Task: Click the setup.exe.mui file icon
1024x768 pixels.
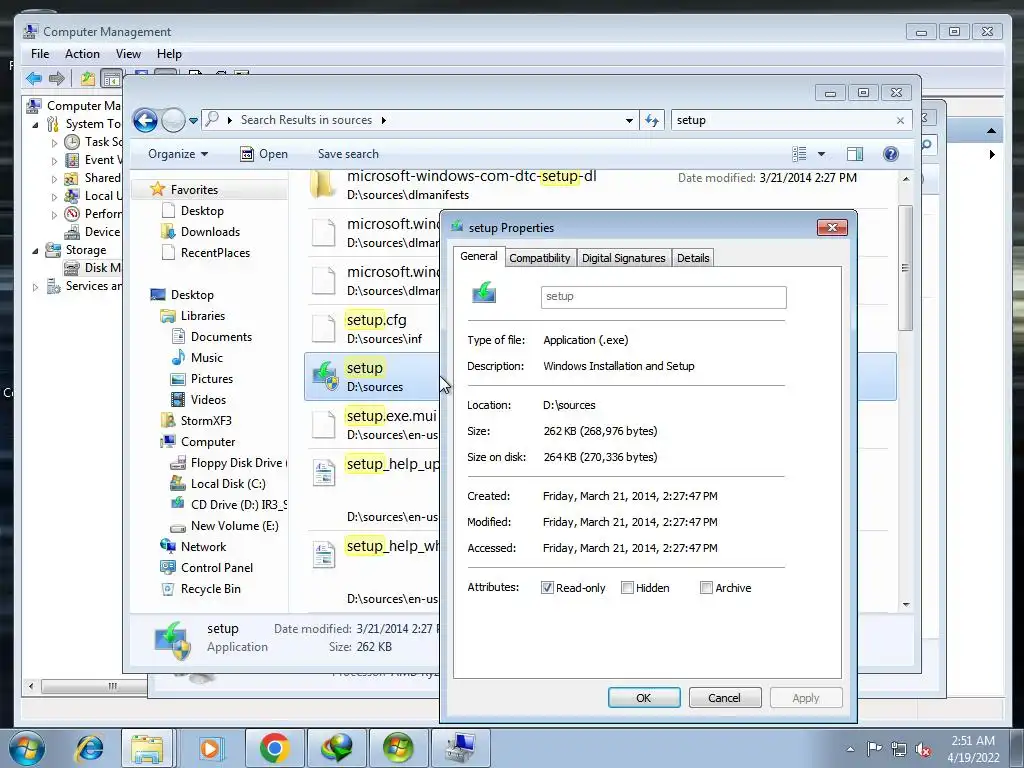Action: 323,424
